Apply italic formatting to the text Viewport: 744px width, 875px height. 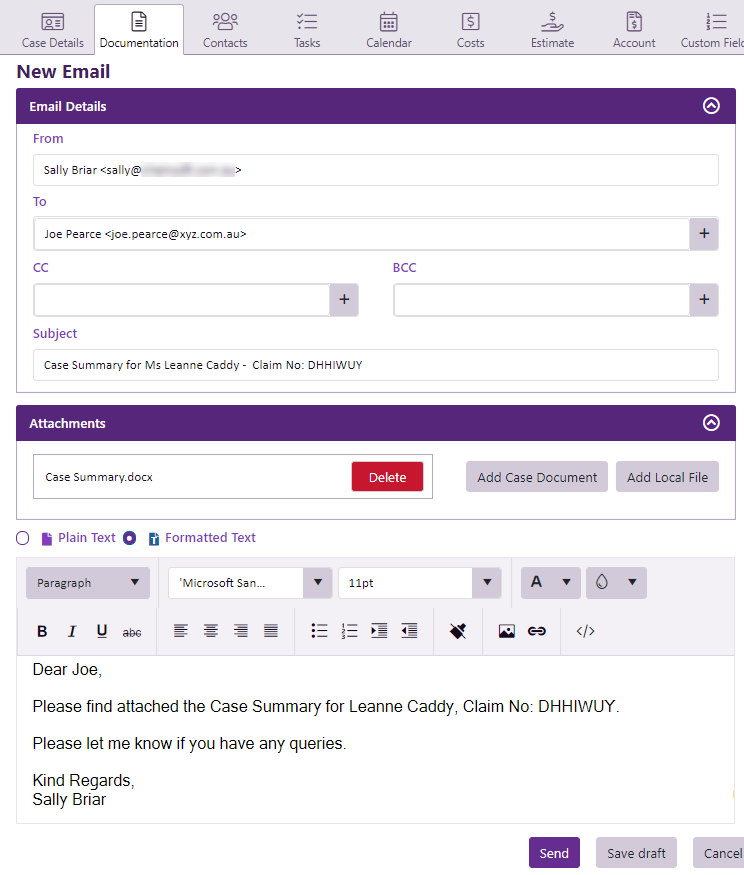pos(72,631)
